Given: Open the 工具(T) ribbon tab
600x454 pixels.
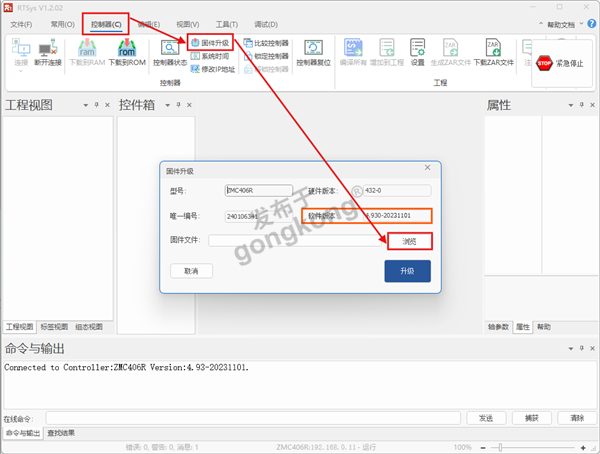Looking at the screenshot, I should click(227, 24).
